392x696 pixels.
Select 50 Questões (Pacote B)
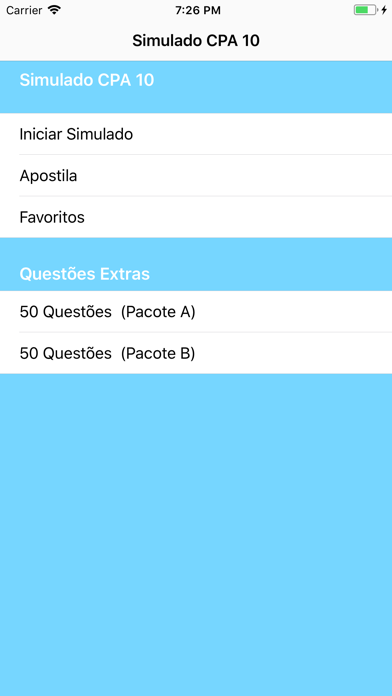pyautogui.click(x=196, y=353)
